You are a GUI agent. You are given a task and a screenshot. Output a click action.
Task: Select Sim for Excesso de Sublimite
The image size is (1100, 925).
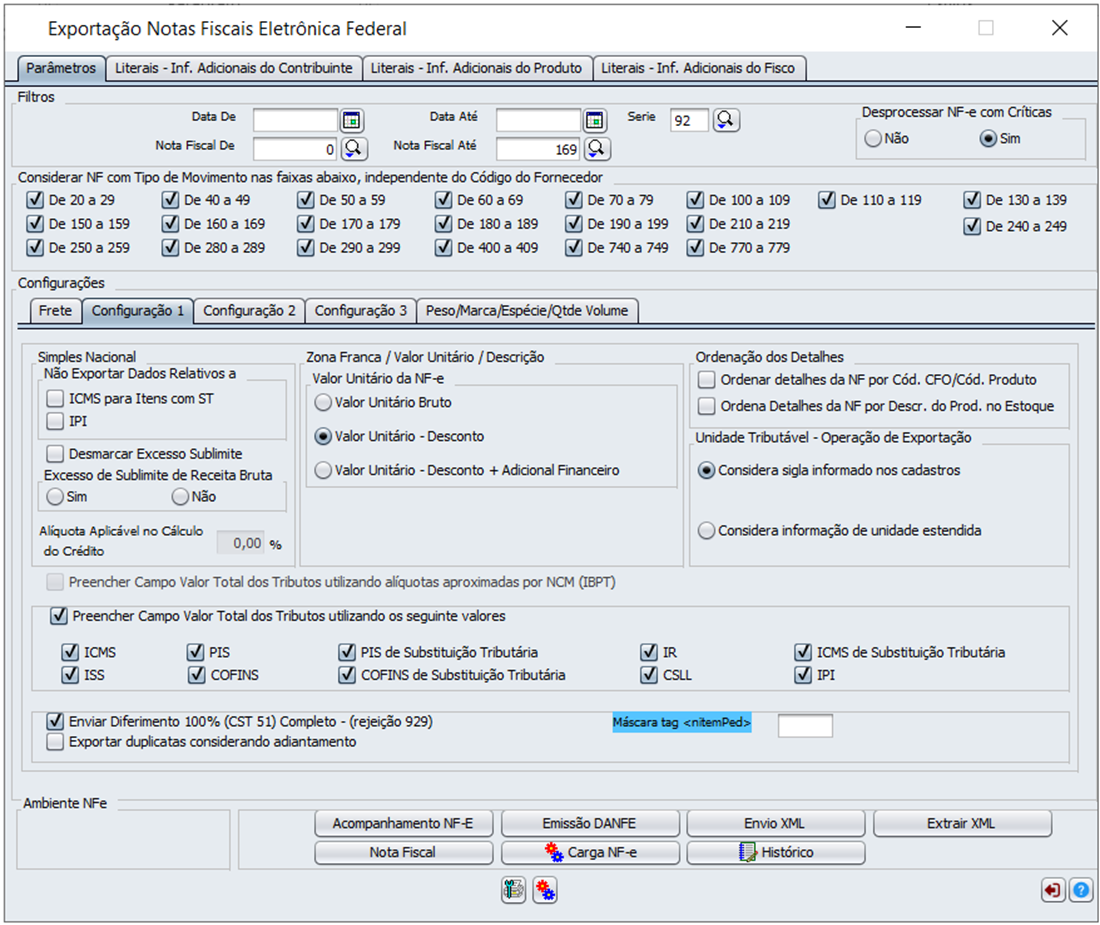coord(55,497)
